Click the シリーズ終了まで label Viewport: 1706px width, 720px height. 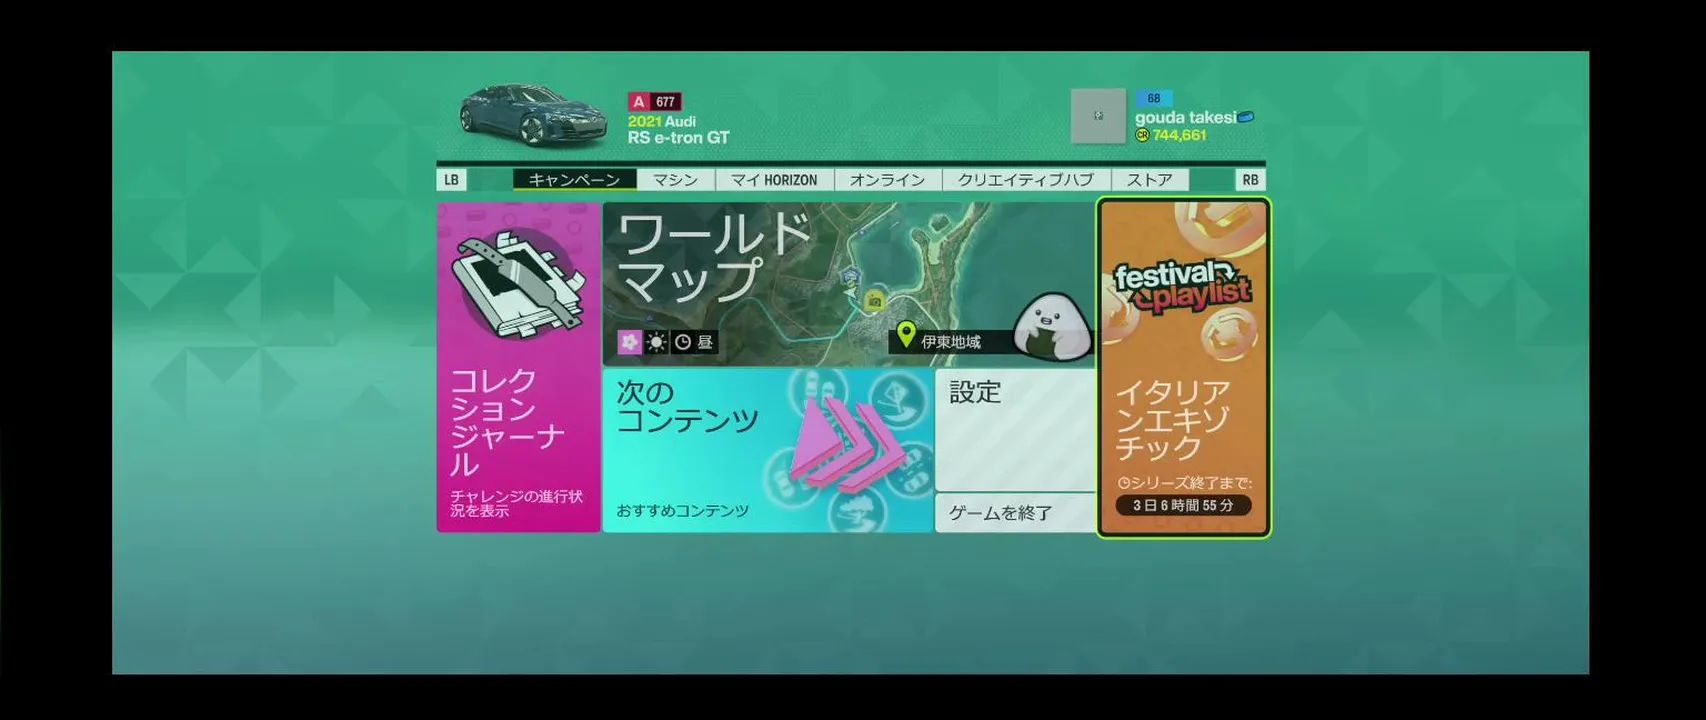tap(1191, 483)
